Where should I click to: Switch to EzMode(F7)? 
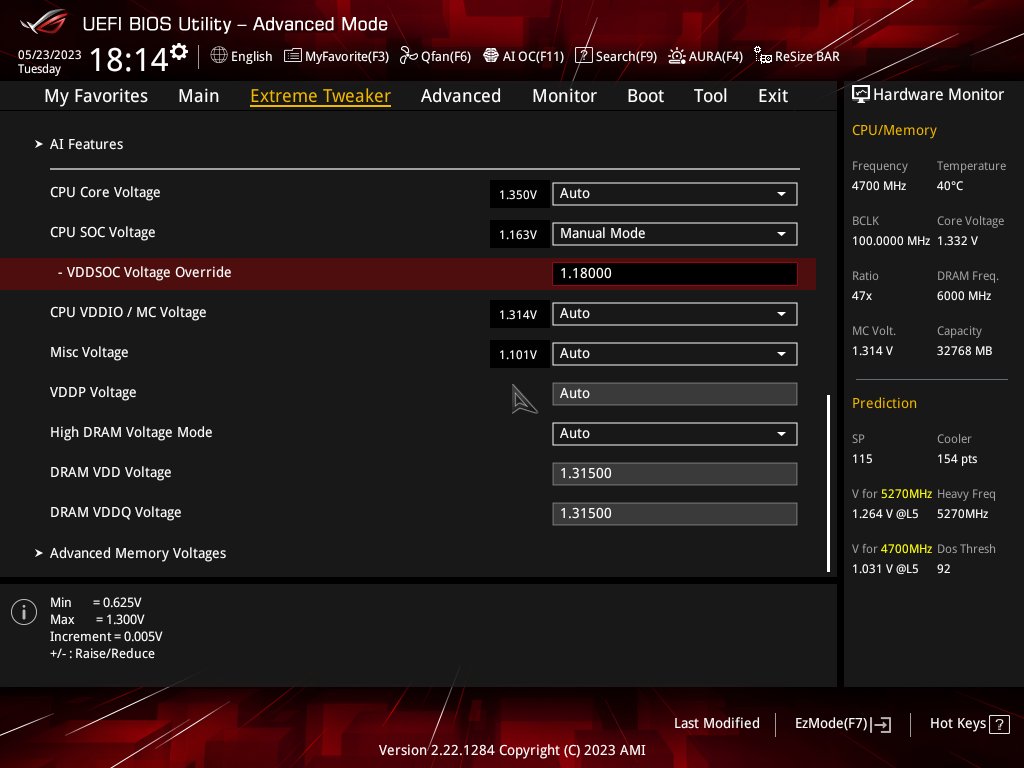[x=842, y=724]
